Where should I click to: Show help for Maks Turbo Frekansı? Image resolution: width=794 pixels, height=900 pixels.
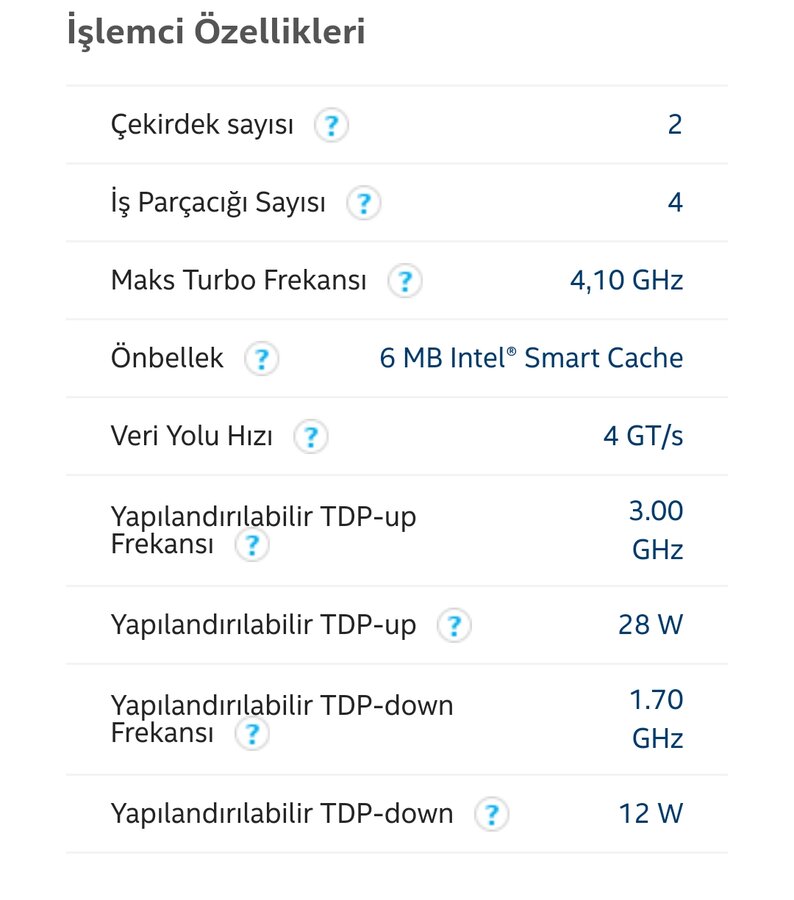404,282
